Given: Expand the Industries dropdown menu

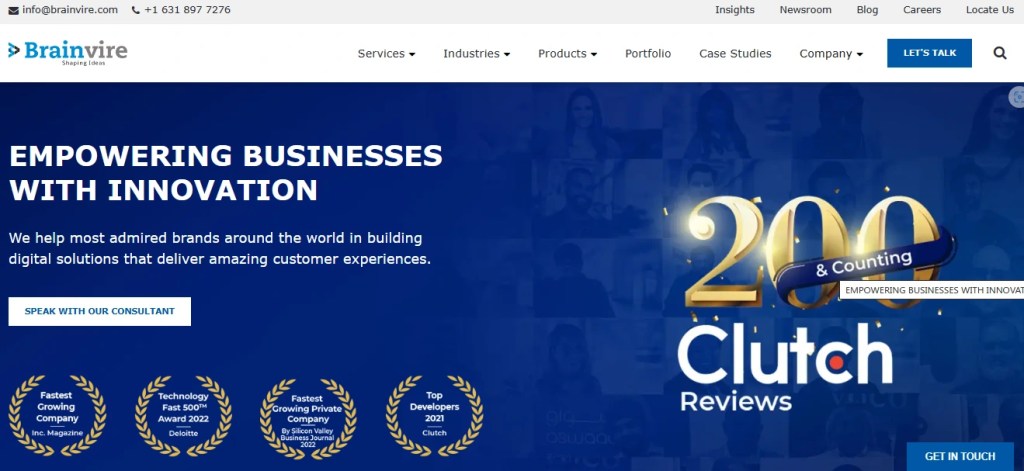Looking at the screenshot, I should click(477, 54).
